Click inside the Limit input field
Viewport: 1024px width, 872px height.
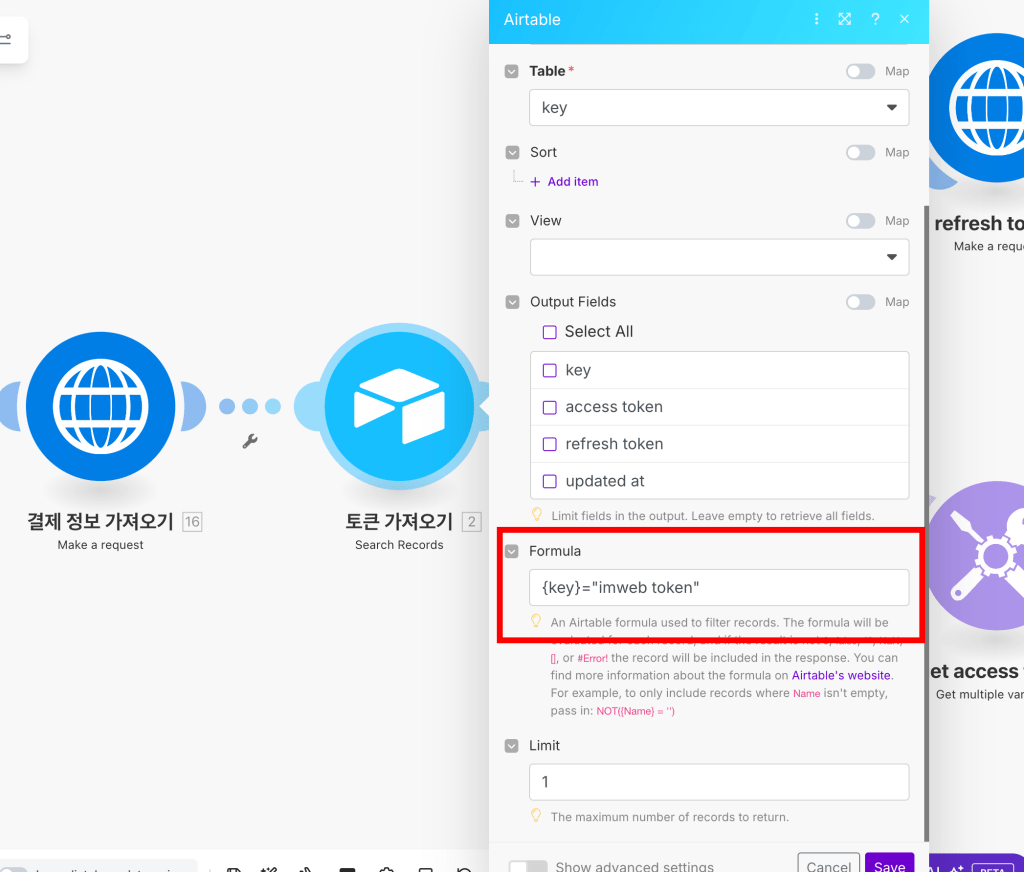[x=718, y=782]
